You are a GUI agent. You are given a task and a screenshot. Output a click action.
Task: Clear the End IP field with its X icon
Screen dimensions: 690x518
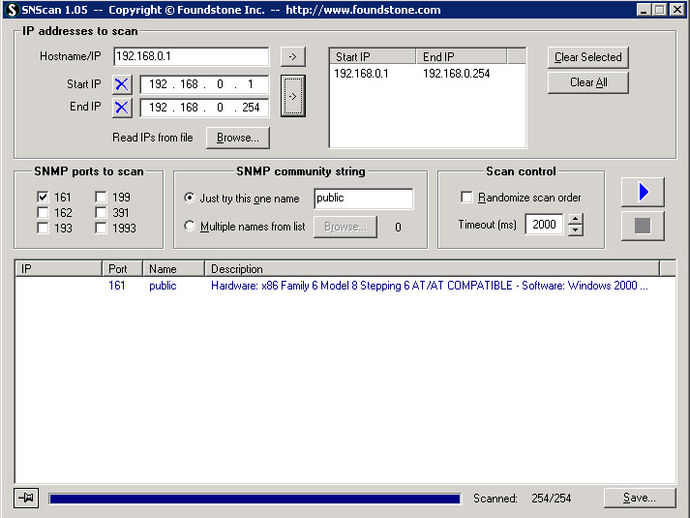(x=122, y=107)
